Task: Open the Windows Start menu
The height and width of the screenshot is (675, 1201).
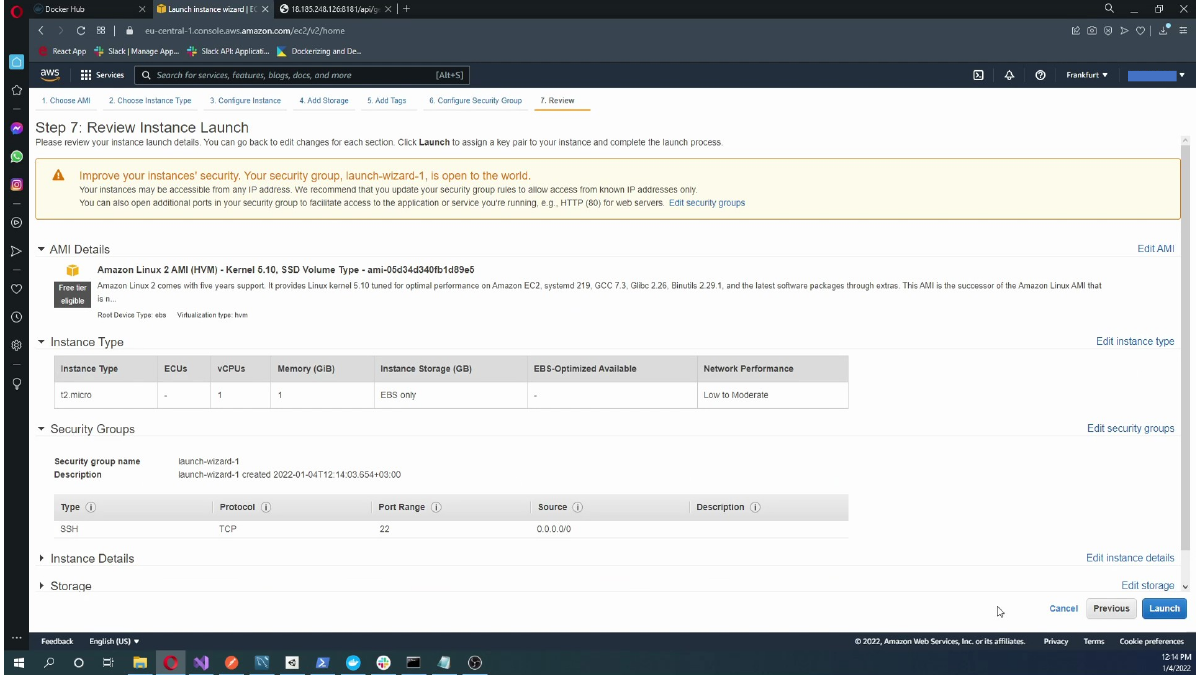Action: 18,662
